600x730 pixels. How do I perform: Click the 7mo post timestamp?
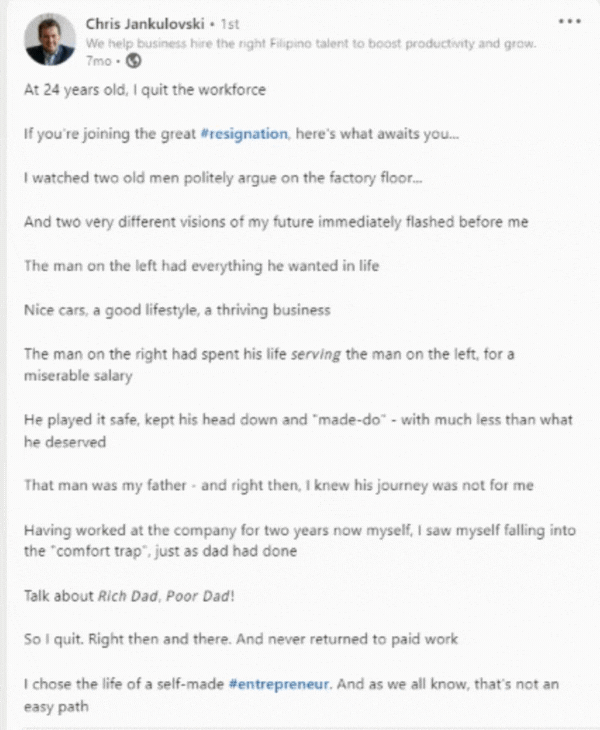(x=97, y=60)
